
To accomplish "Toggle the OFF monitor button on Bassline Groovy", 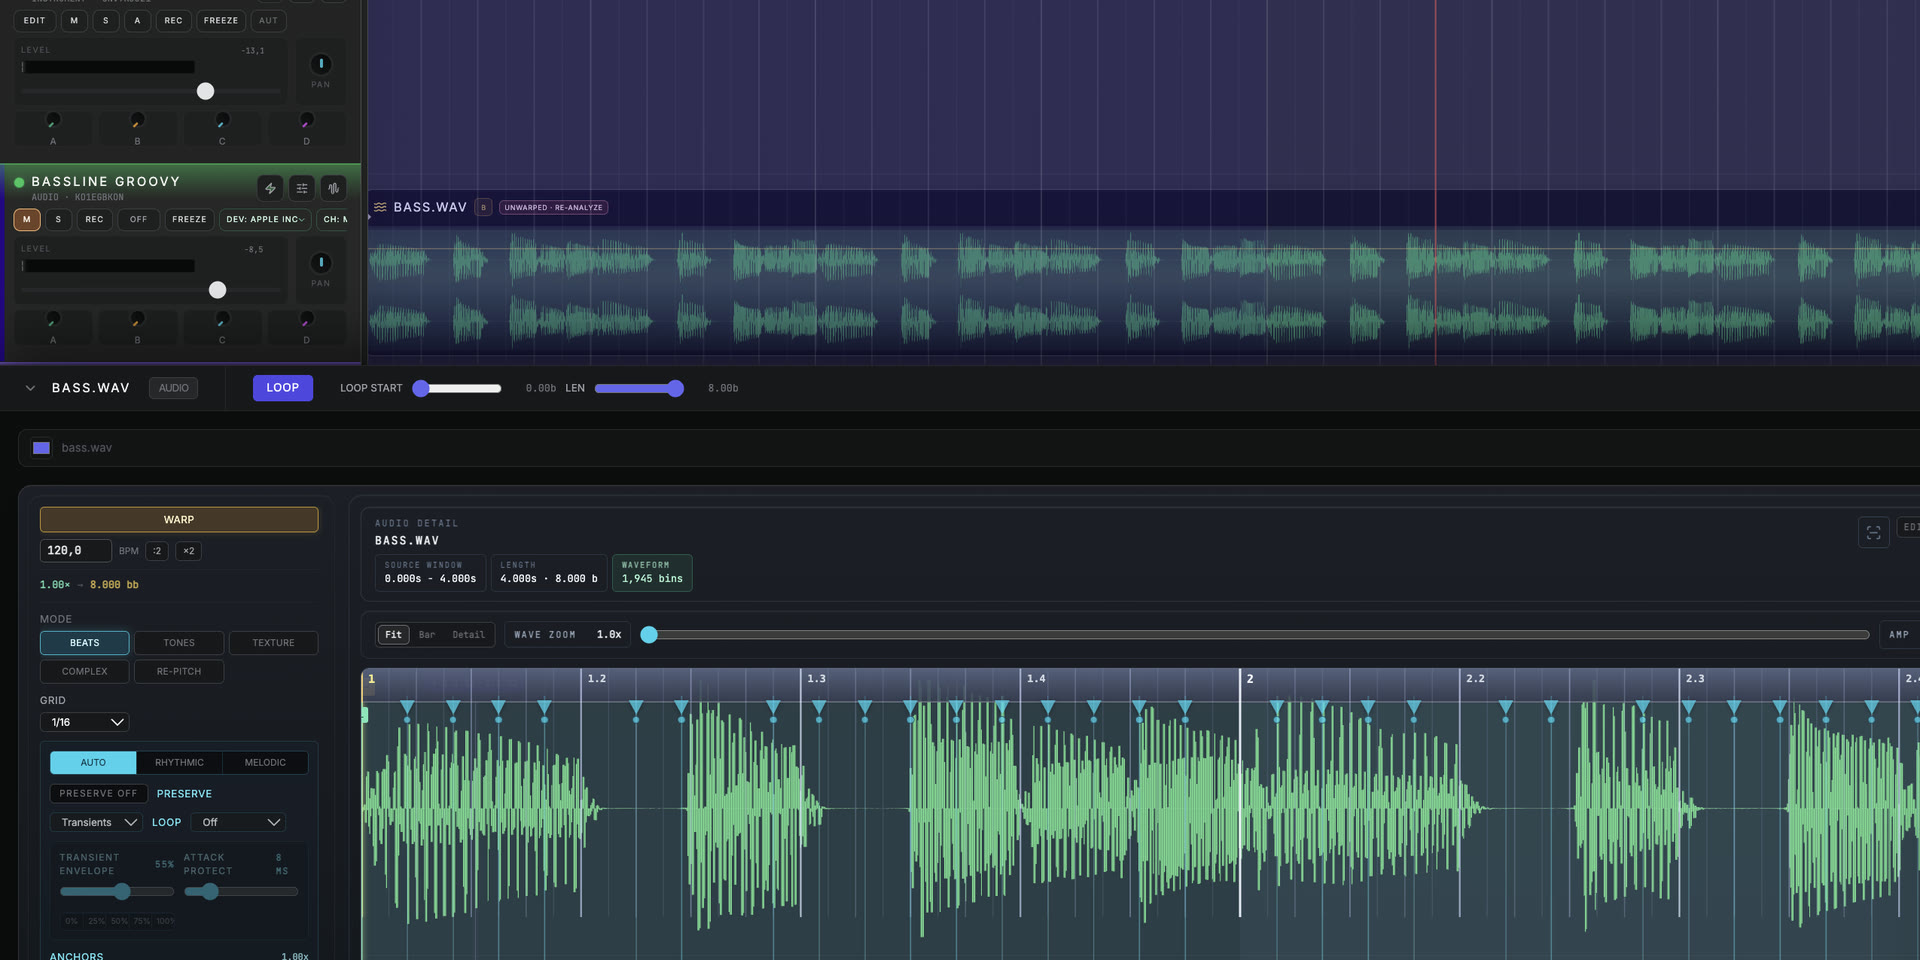I will pyautogui.click(x=138, y=219).
